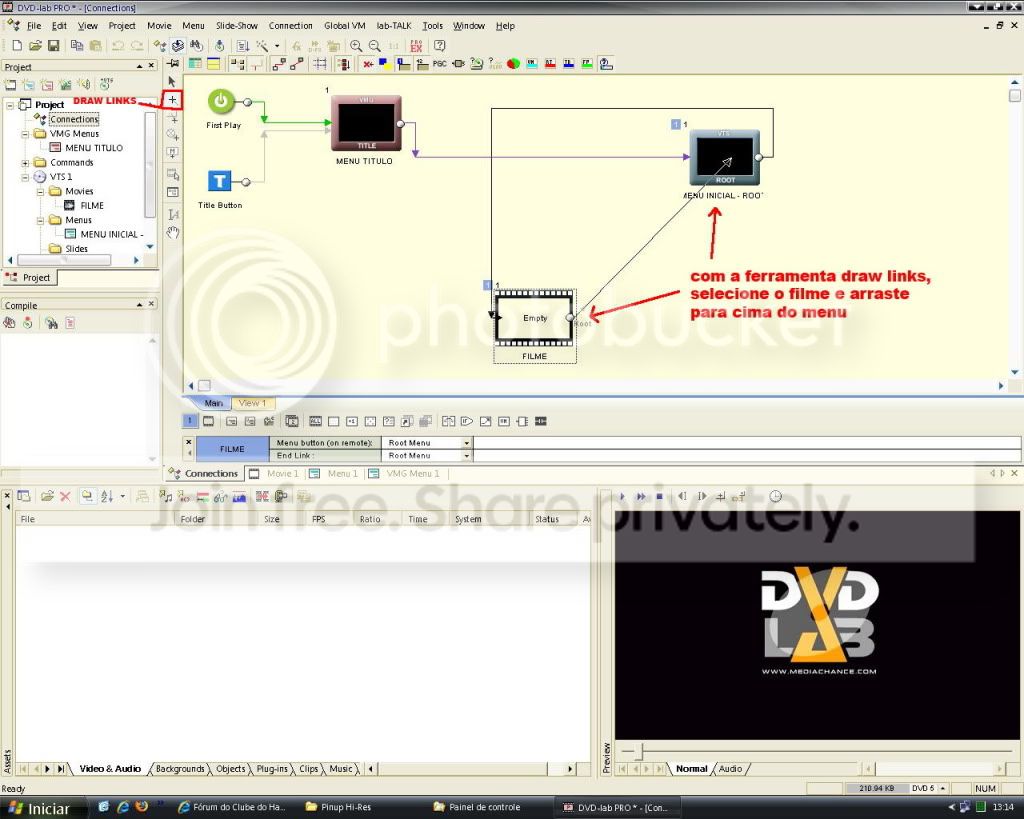Switch to the View 1 tab
This screenshot has width=1024, height=819.
(252, 404)
